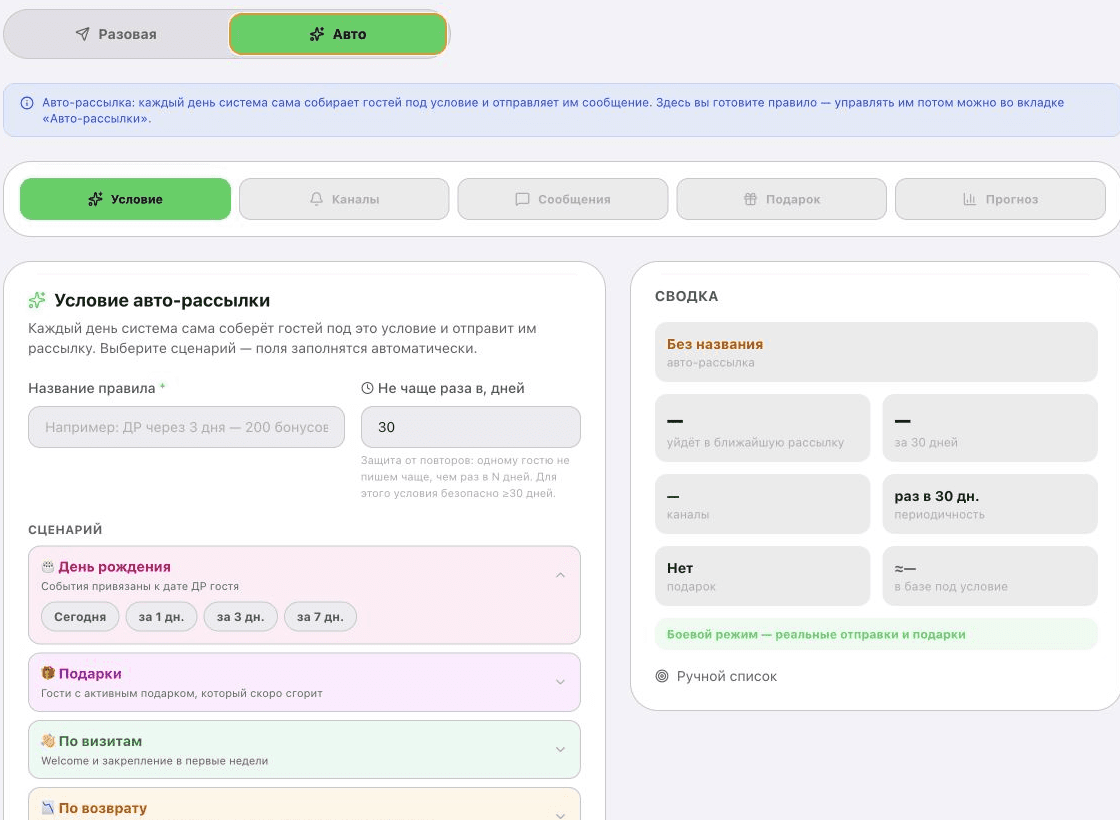Click the sparkle icon on Условие tab
Image resolution: width=1120 pixels, height=820 pixels.
95,199
